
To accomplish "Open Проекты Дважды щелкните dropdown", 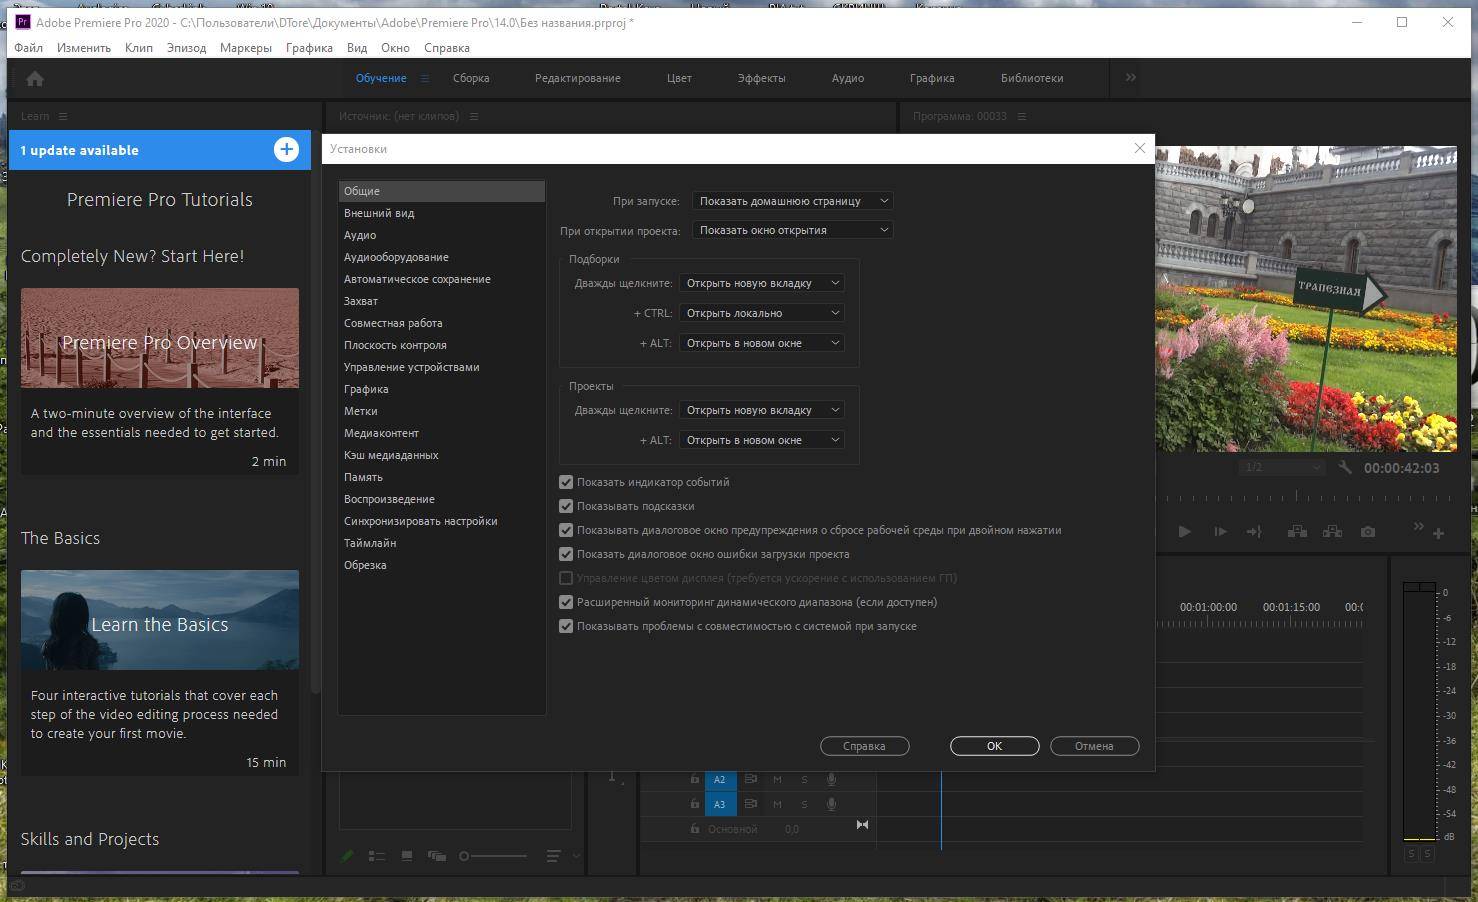I will 762,410.
